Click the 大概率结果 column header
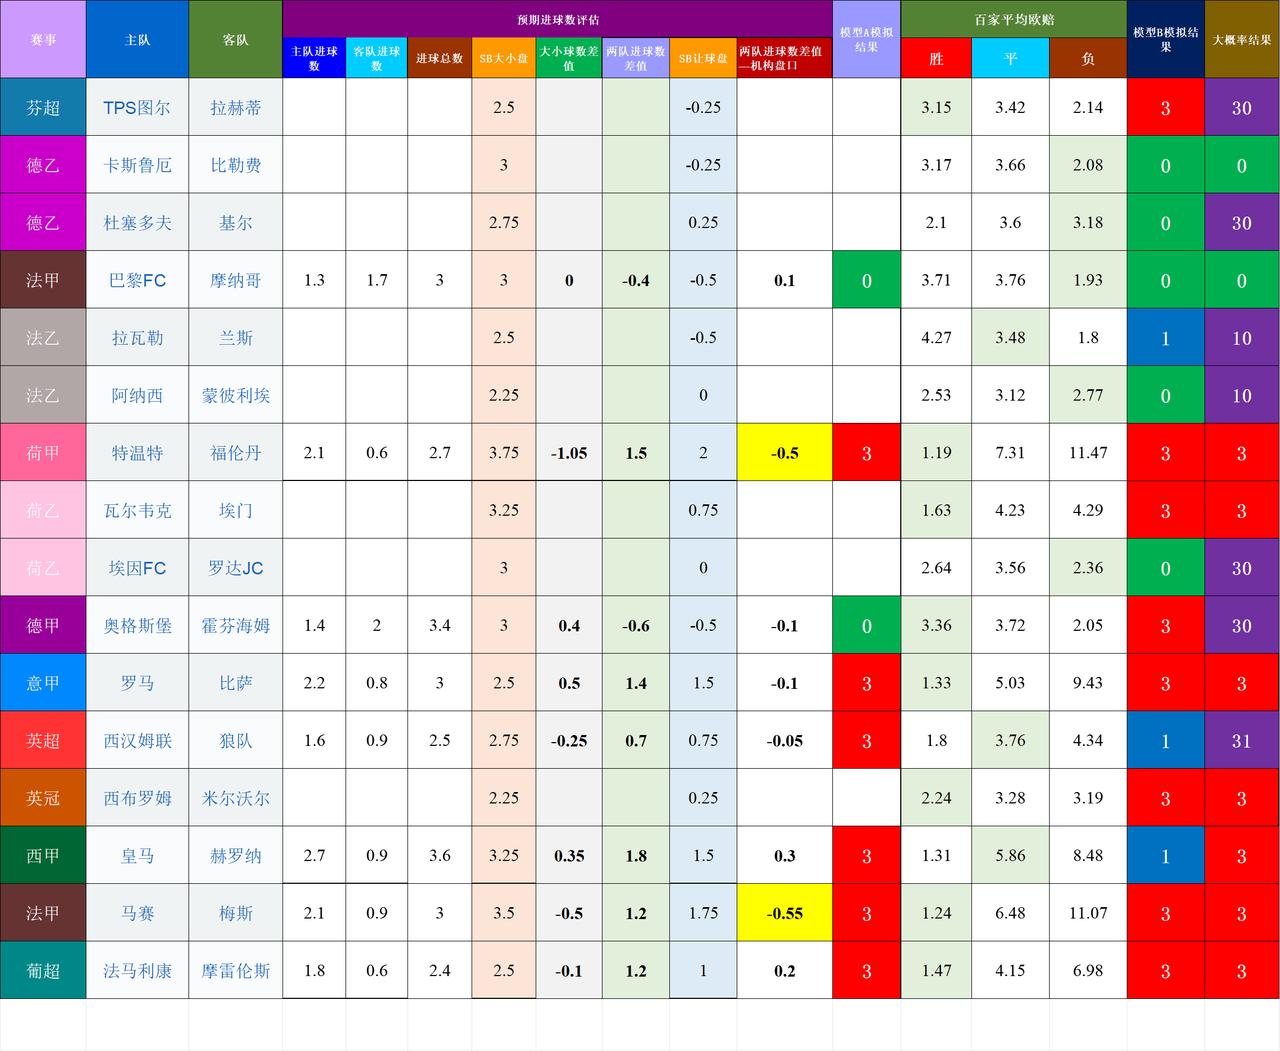 click(1241, 38)
